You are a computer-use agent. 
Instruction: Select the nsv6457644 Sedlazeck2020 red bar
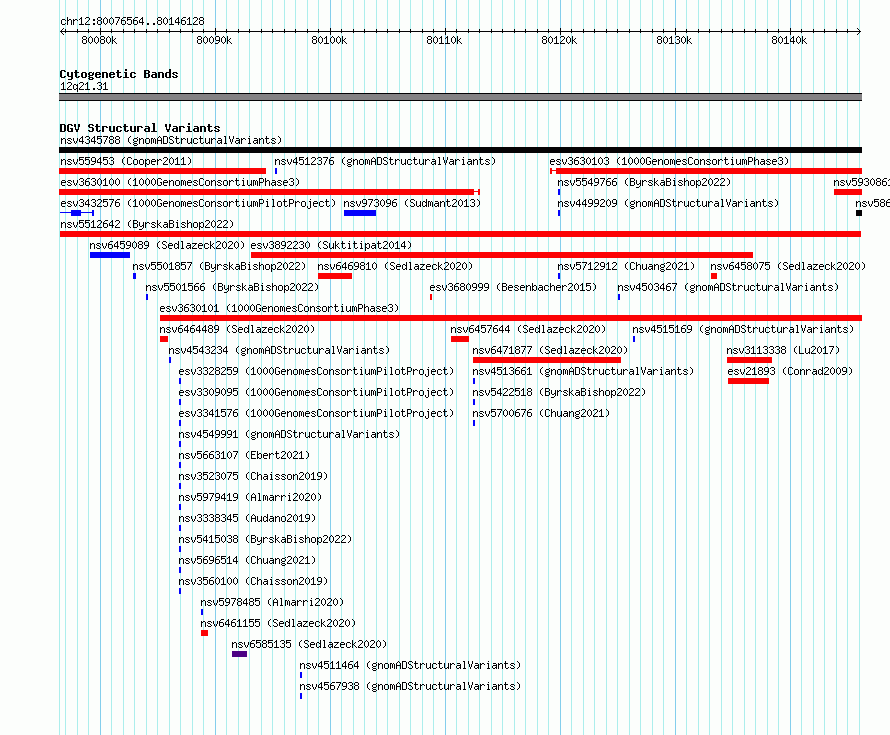[460, 339]
